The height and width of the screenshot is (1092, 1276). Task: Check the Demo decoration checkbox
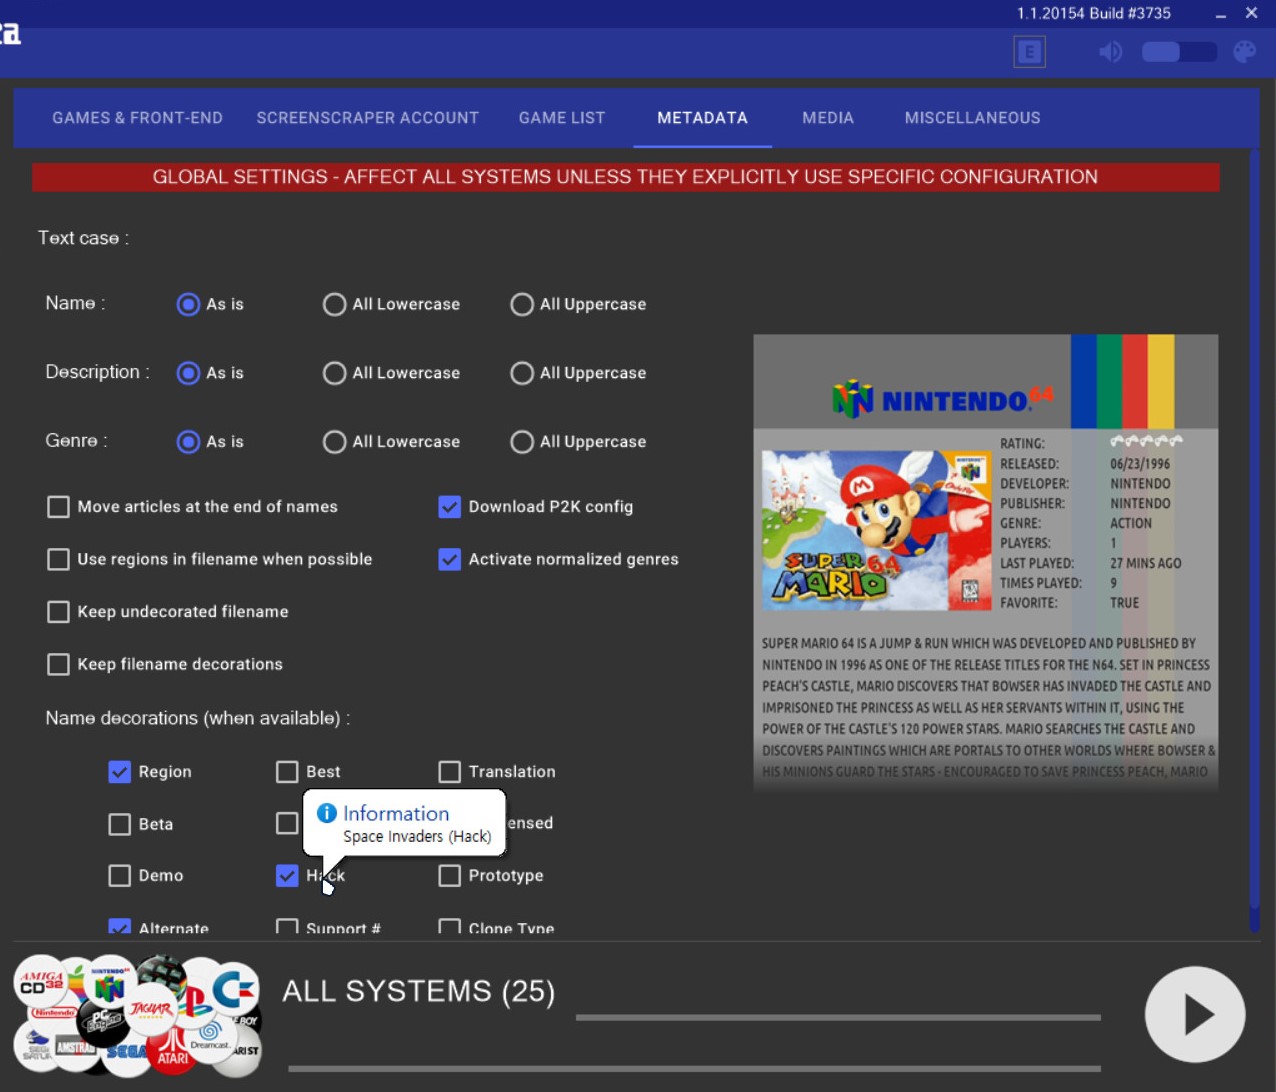(119, 876)
